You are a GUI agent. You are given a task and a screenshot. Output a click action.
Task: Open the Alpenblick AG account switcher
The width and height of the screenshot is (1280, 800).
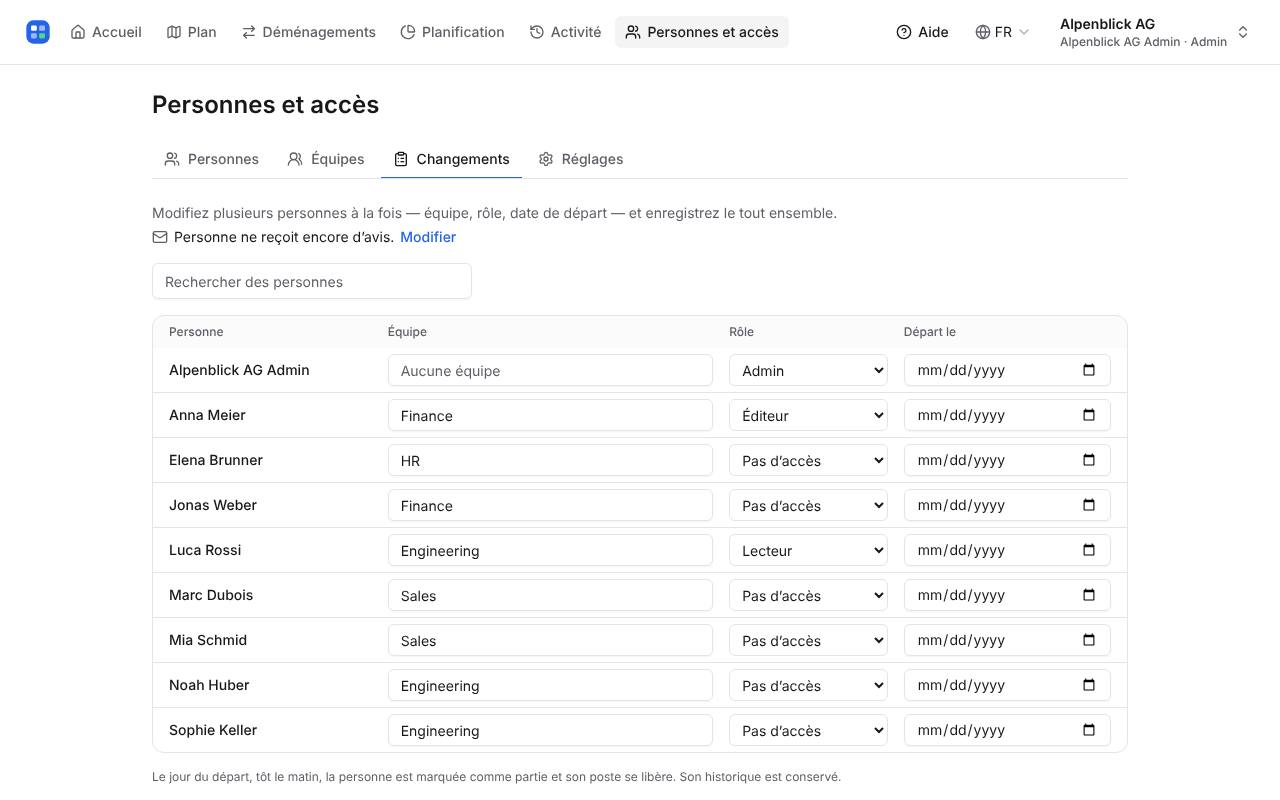1155,32
